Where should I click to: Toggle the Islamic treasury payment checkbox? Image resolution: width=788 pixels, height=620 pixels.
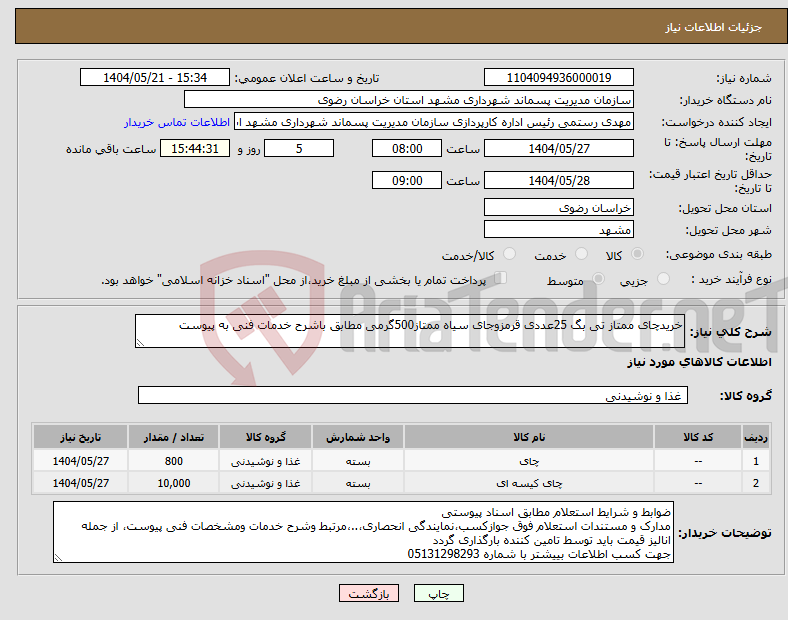click(x=501, y=278)
